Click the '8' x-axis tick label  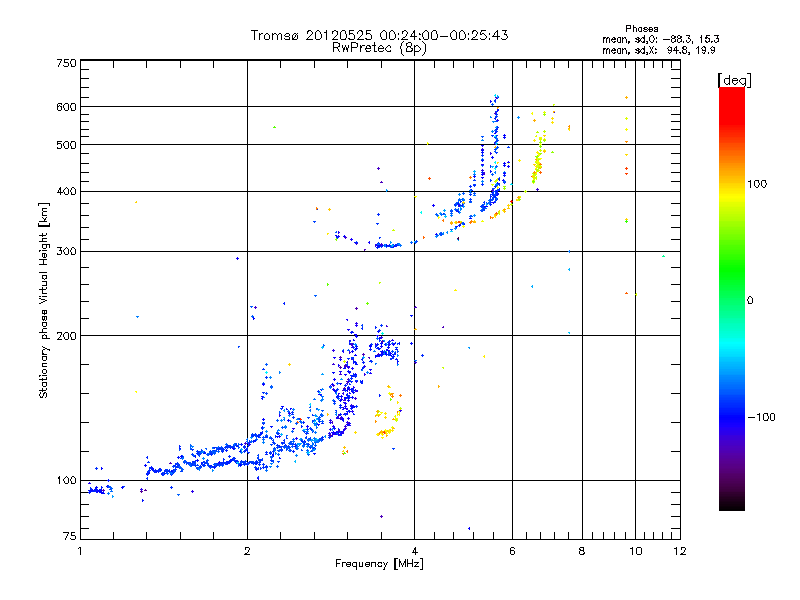click(582, 551)
